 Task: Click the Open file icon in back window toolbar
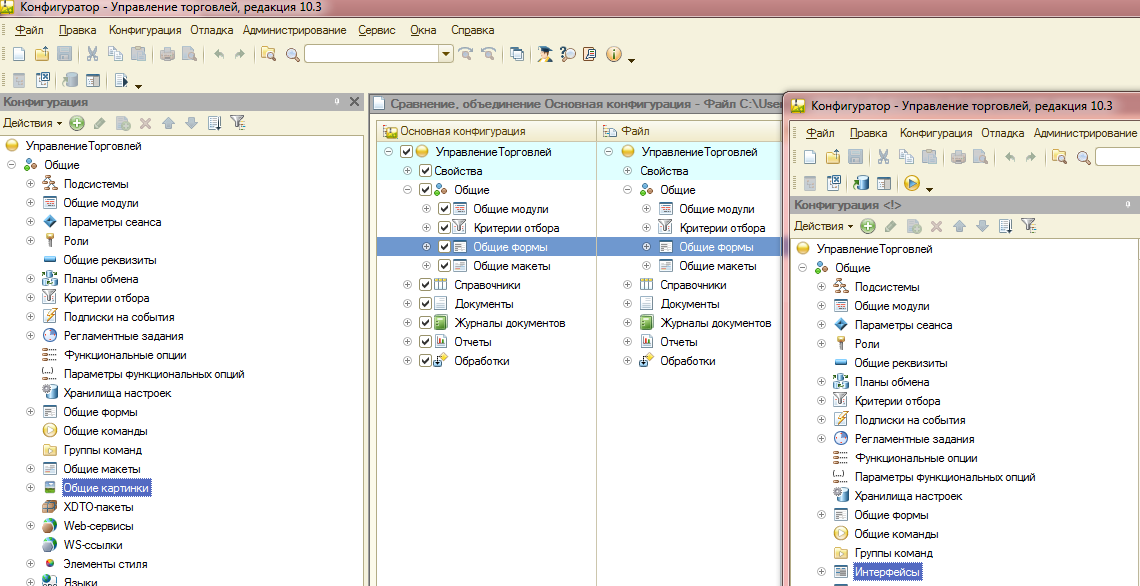(x=42, y=54)
